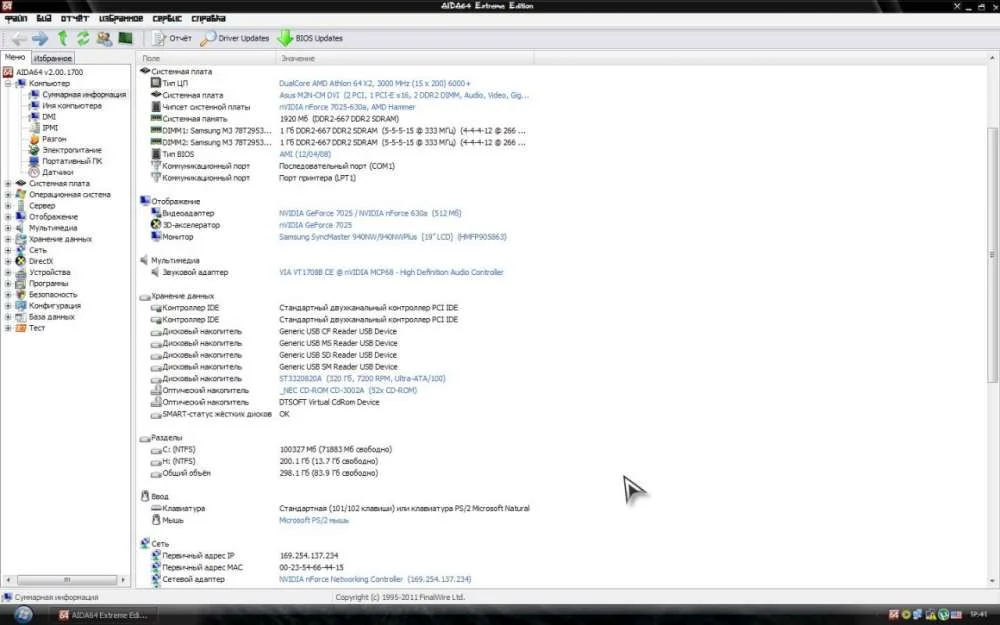Open the Справка menu

(209, 18)
